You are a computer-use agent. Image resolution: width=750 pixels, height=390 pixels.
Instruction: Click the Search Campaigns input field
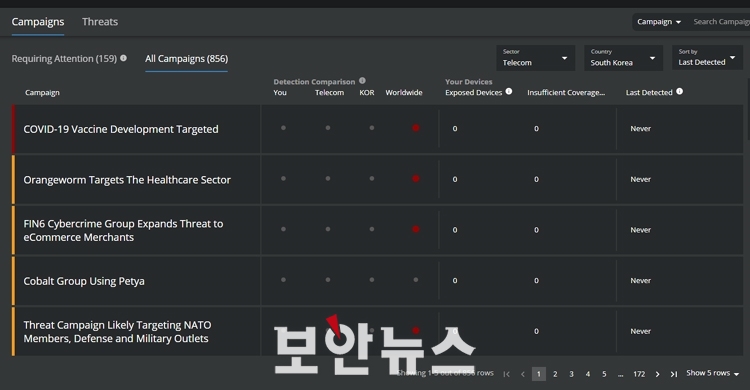click(721, 22)
